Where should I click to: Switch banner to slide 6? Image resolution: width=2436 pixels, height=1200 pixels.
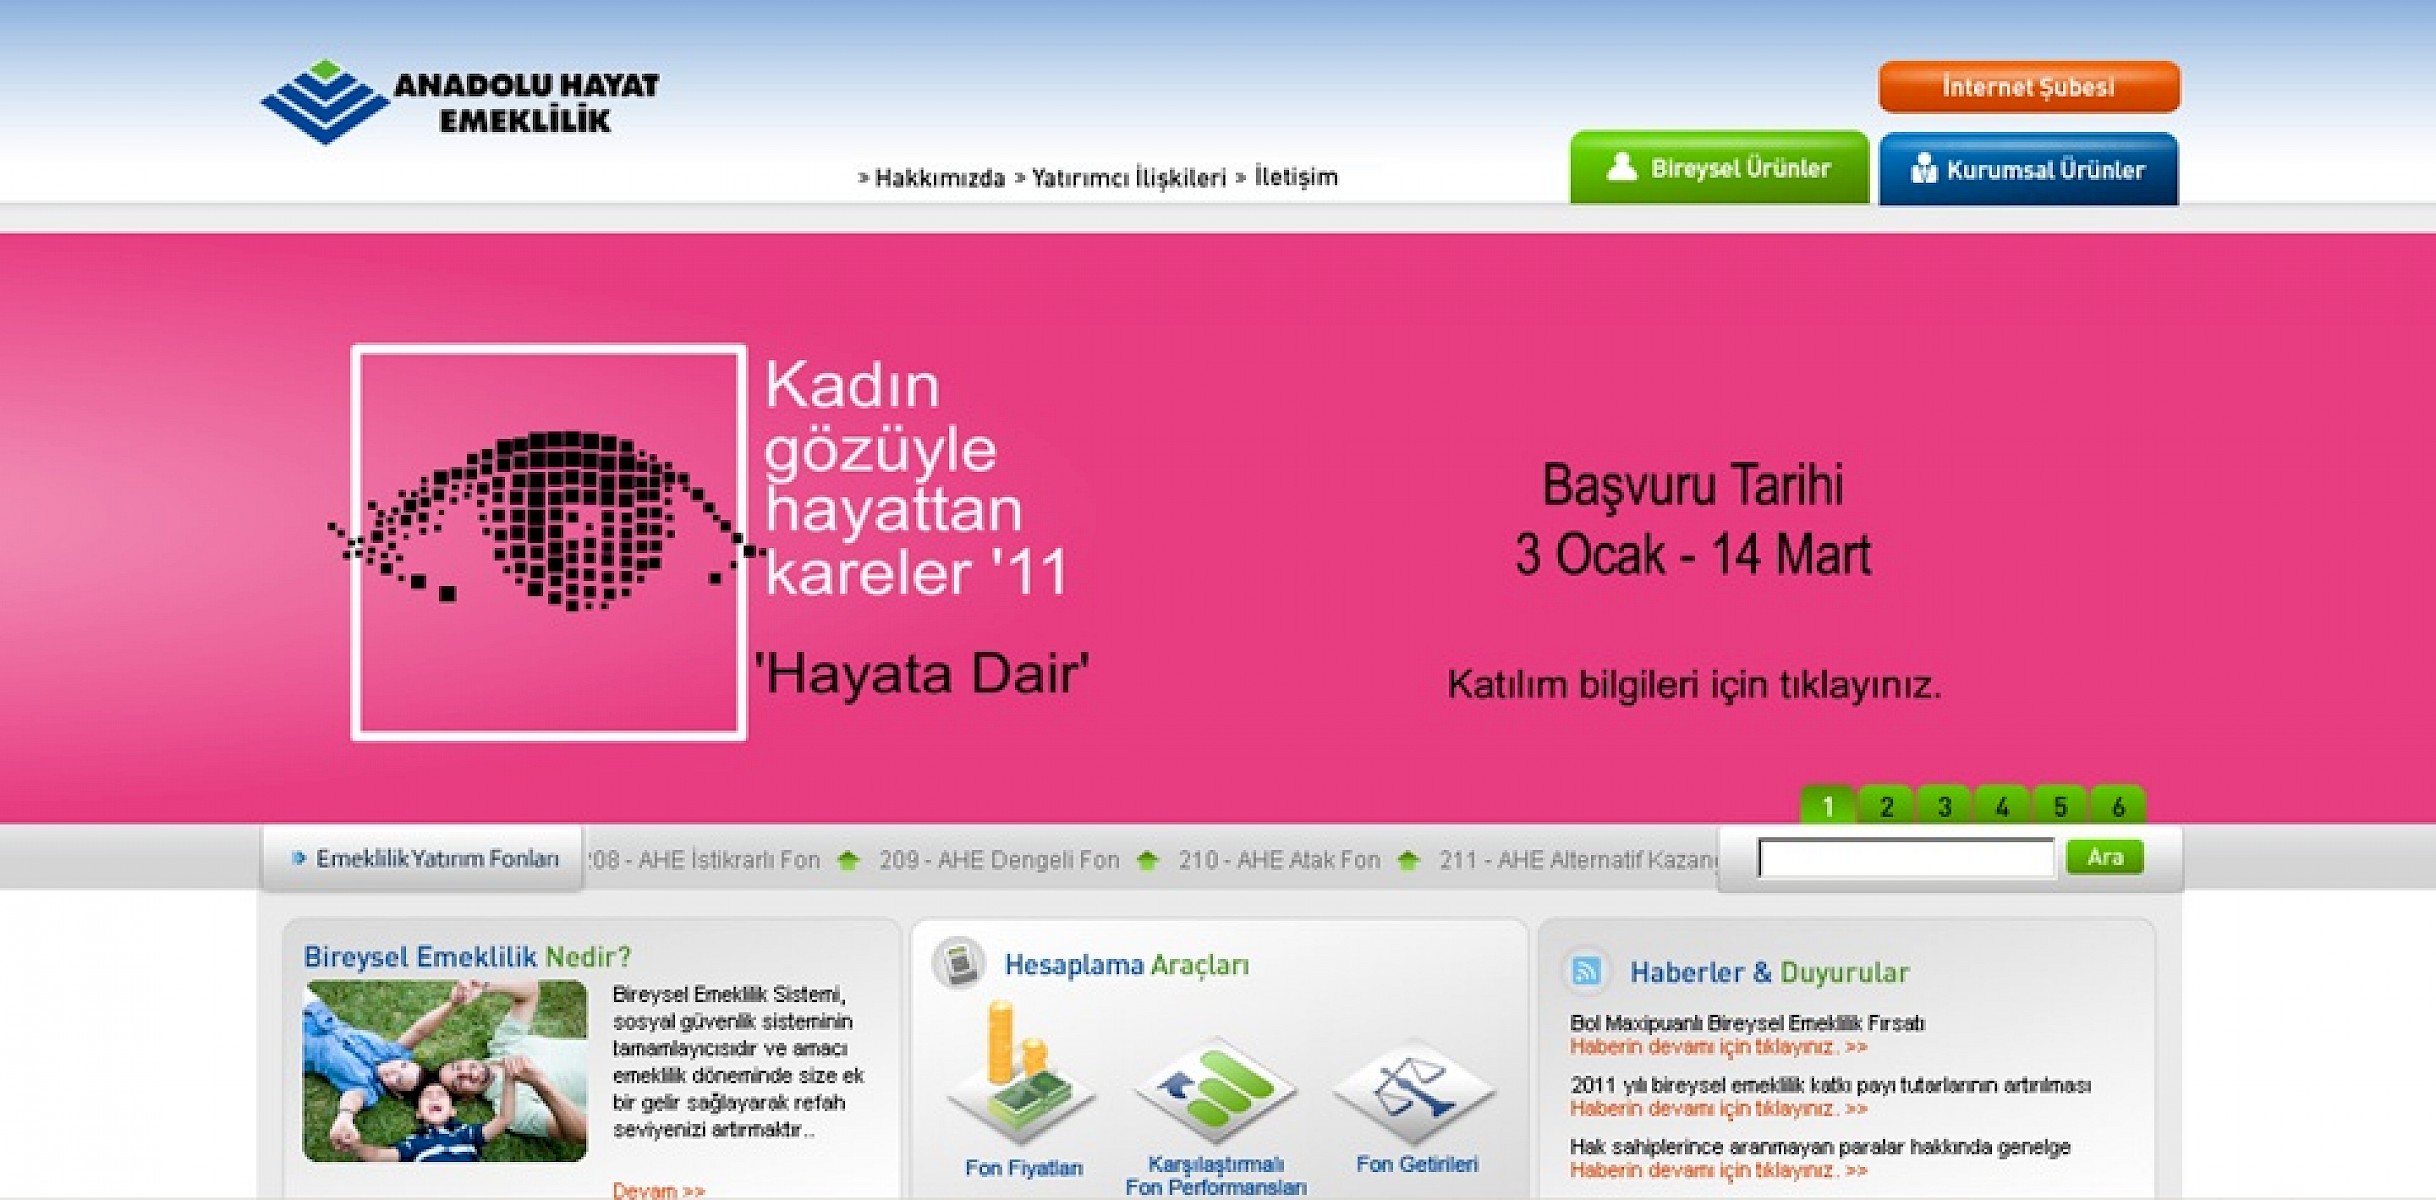(2117, 806)
